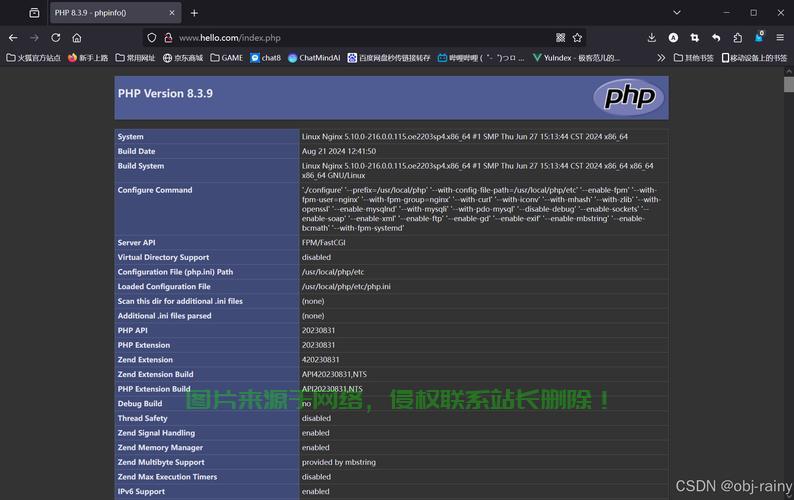Image resolution: width=794 pixels, height=500 pixels.
Task: Show more bookmarks via the overflow chevron
Action: 661,58
